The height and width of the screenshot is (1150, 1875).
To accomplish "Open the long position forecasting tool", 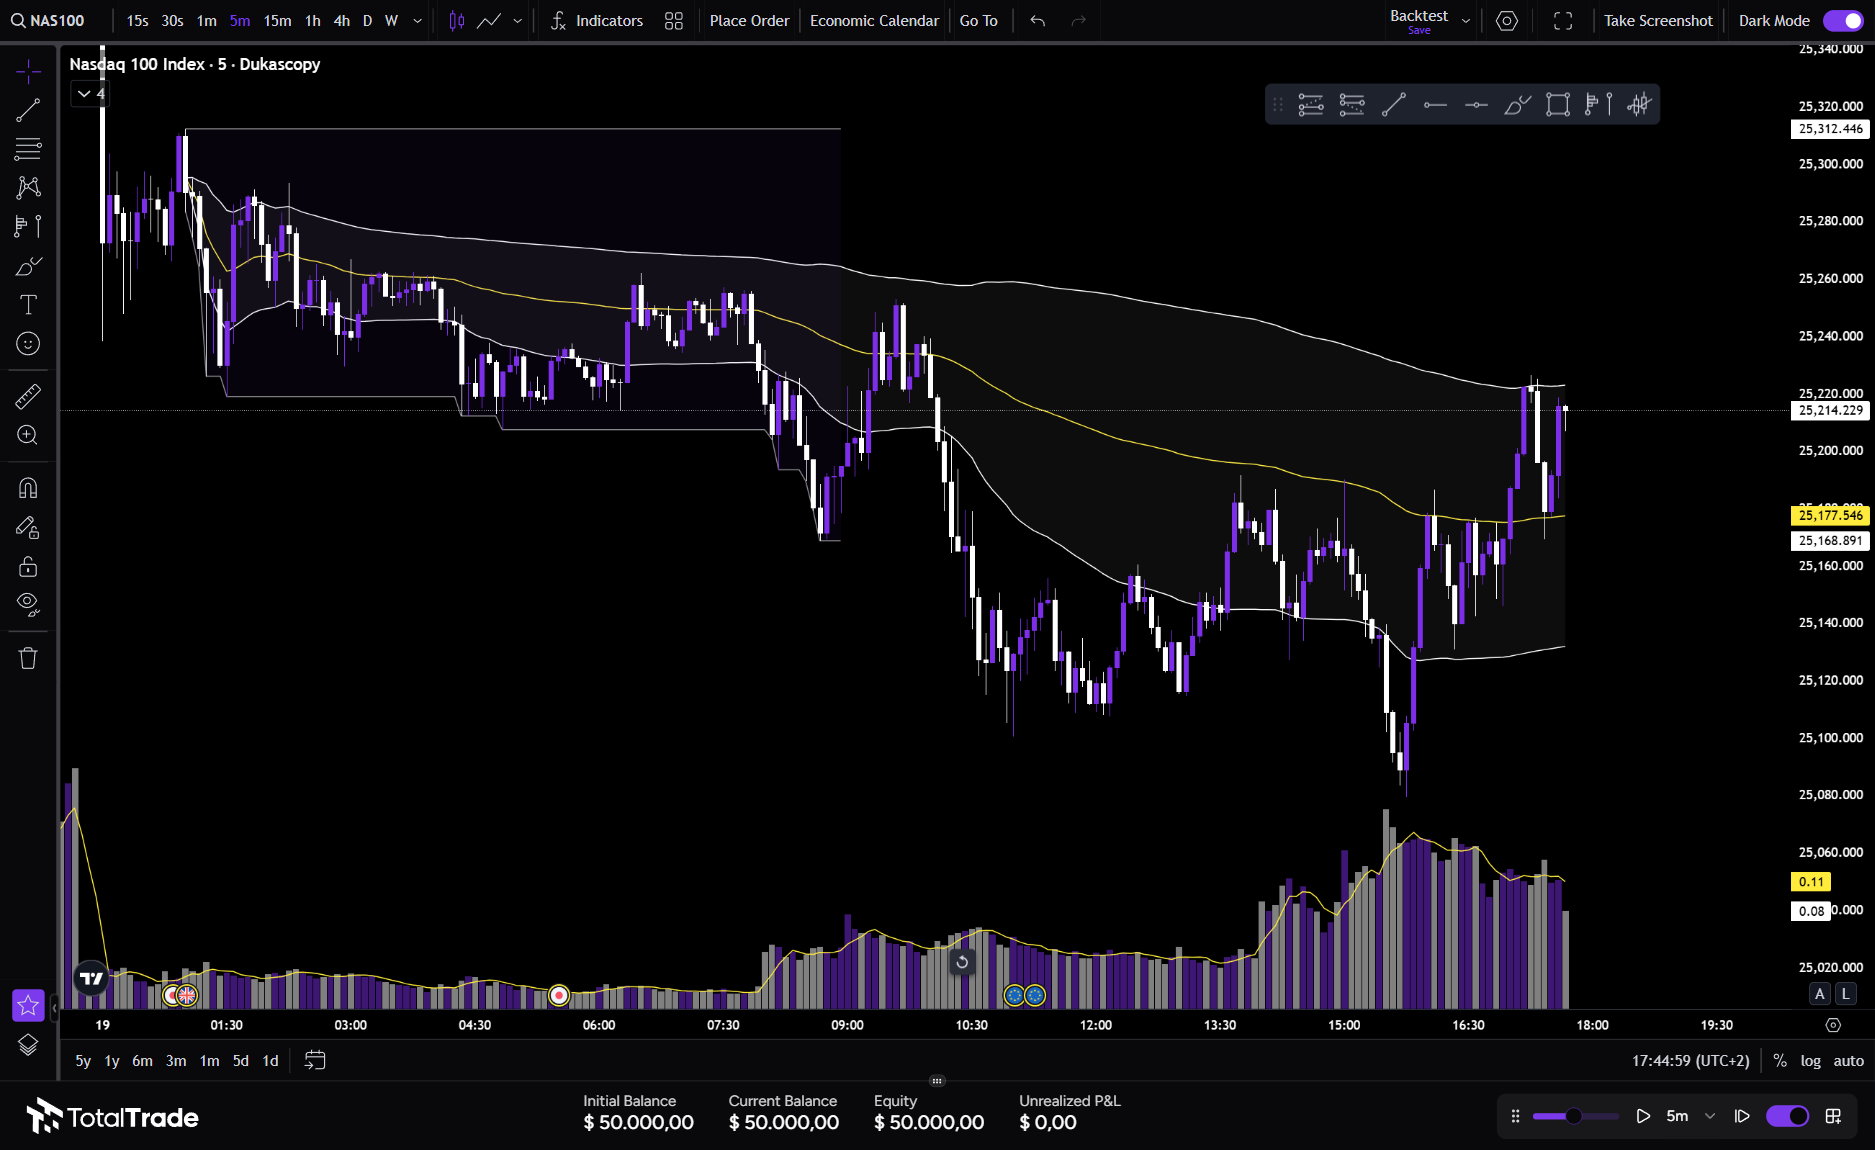I will 28,227.
